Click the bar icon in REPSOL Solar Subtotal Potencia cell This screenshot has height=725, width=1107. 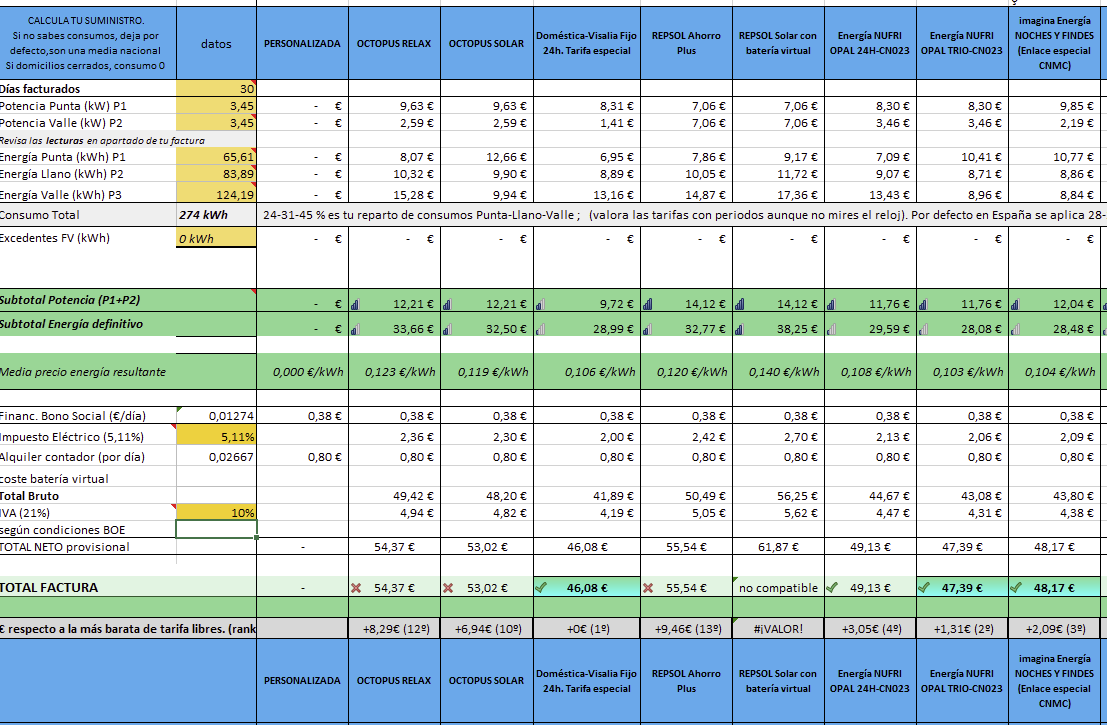[739, 304]
